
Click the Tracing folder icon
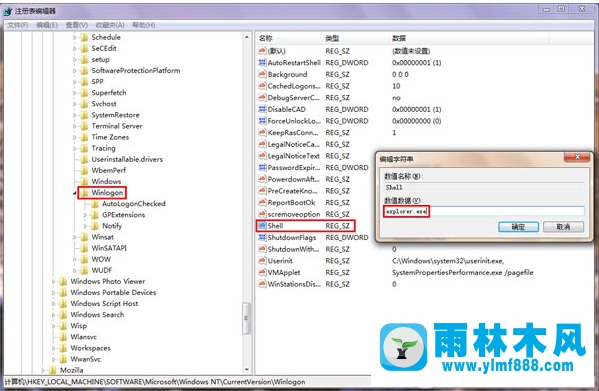[84, 148]
